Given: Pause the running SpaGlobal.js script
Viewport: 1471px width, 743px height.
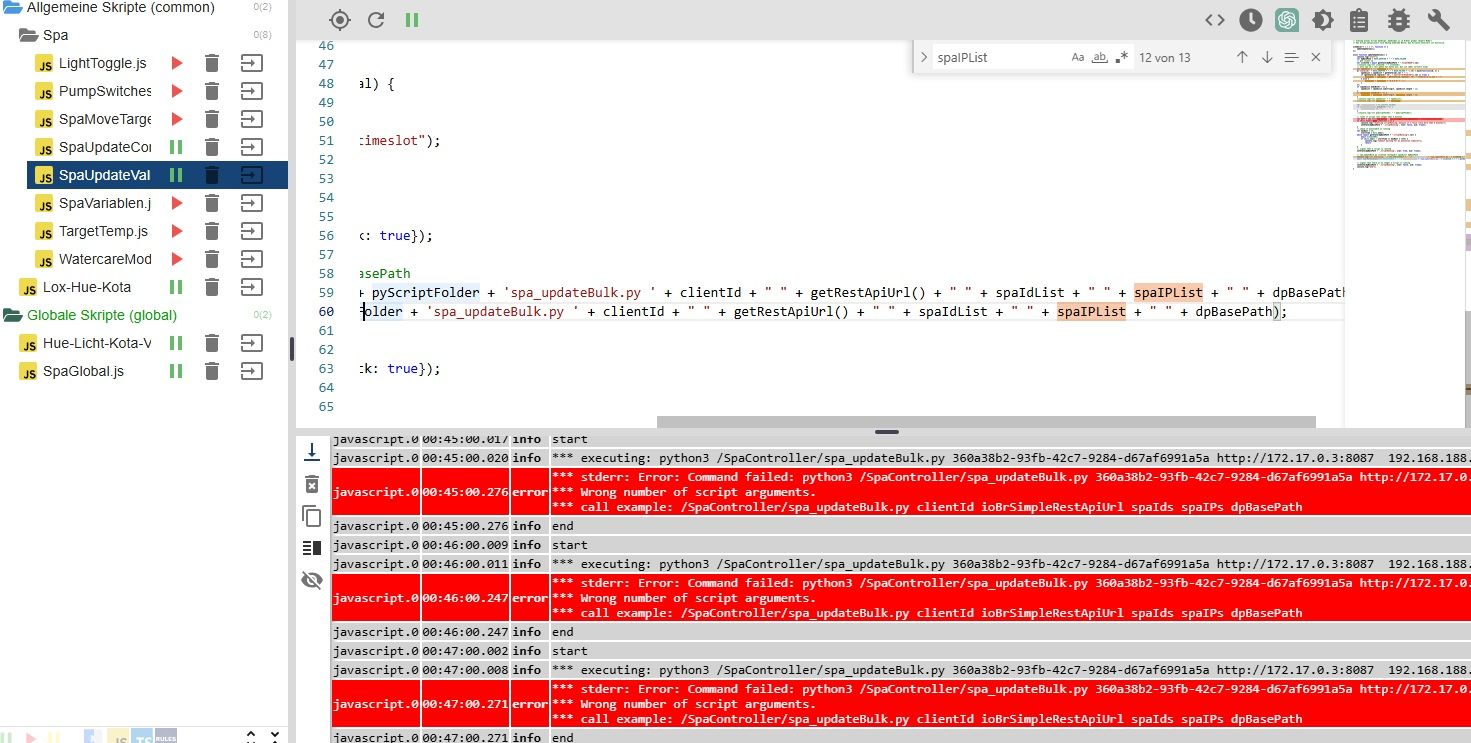Looking at the screenshot, I should pos(176,371).
